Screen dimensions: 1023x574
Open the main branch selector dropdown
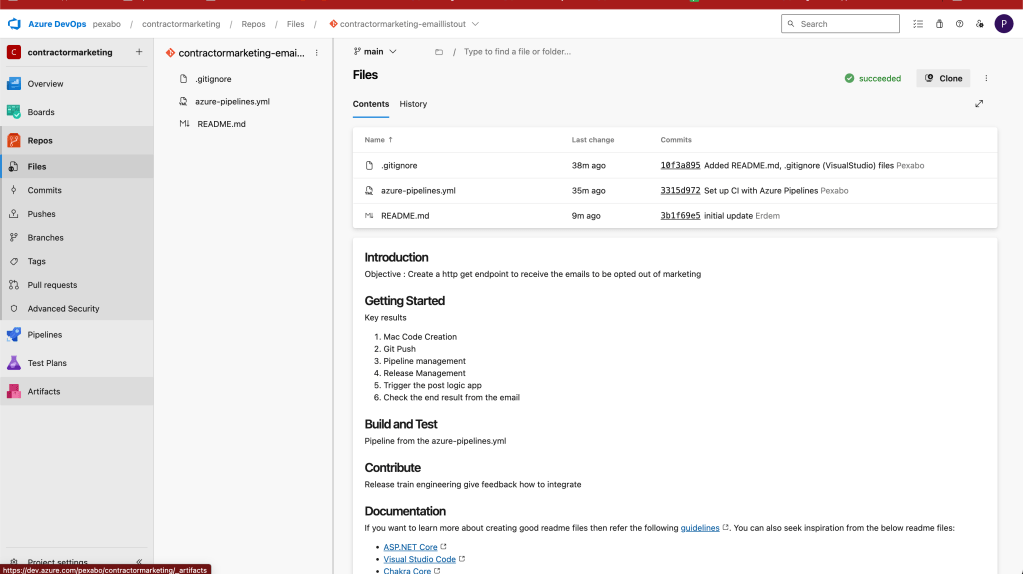click(375, 52)
